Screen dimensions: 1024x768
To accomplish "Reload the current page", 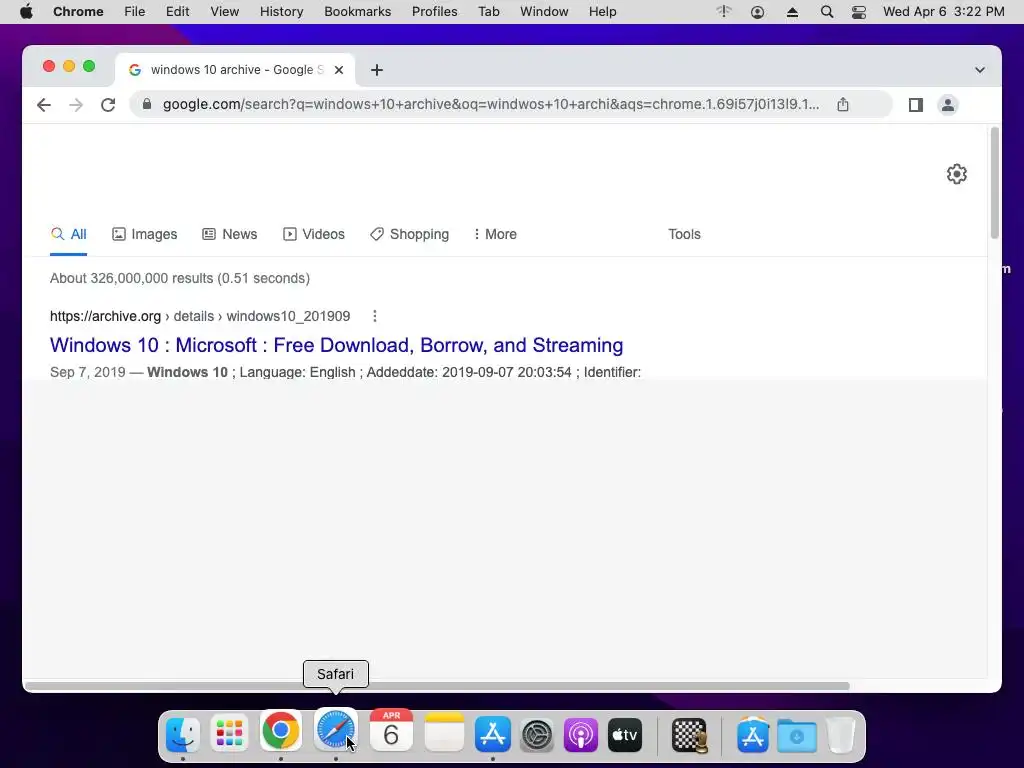I will pyautogui.click(x=108, y=104).
